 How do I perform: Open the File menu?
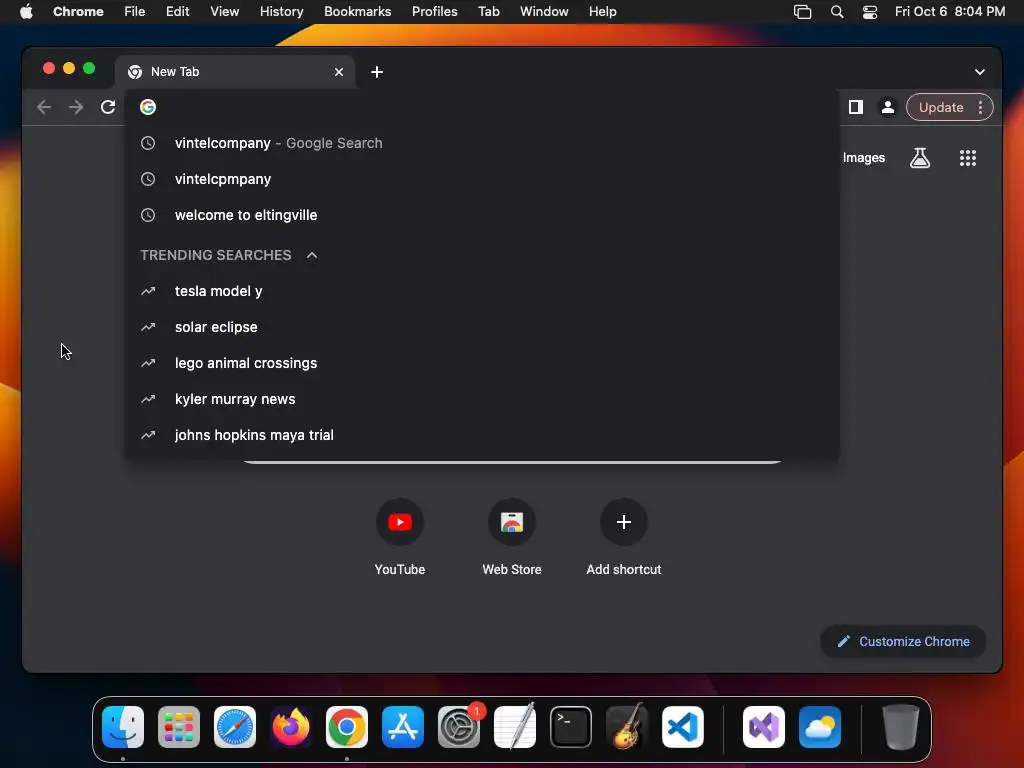pyautogui.click(x=135, y=11)
